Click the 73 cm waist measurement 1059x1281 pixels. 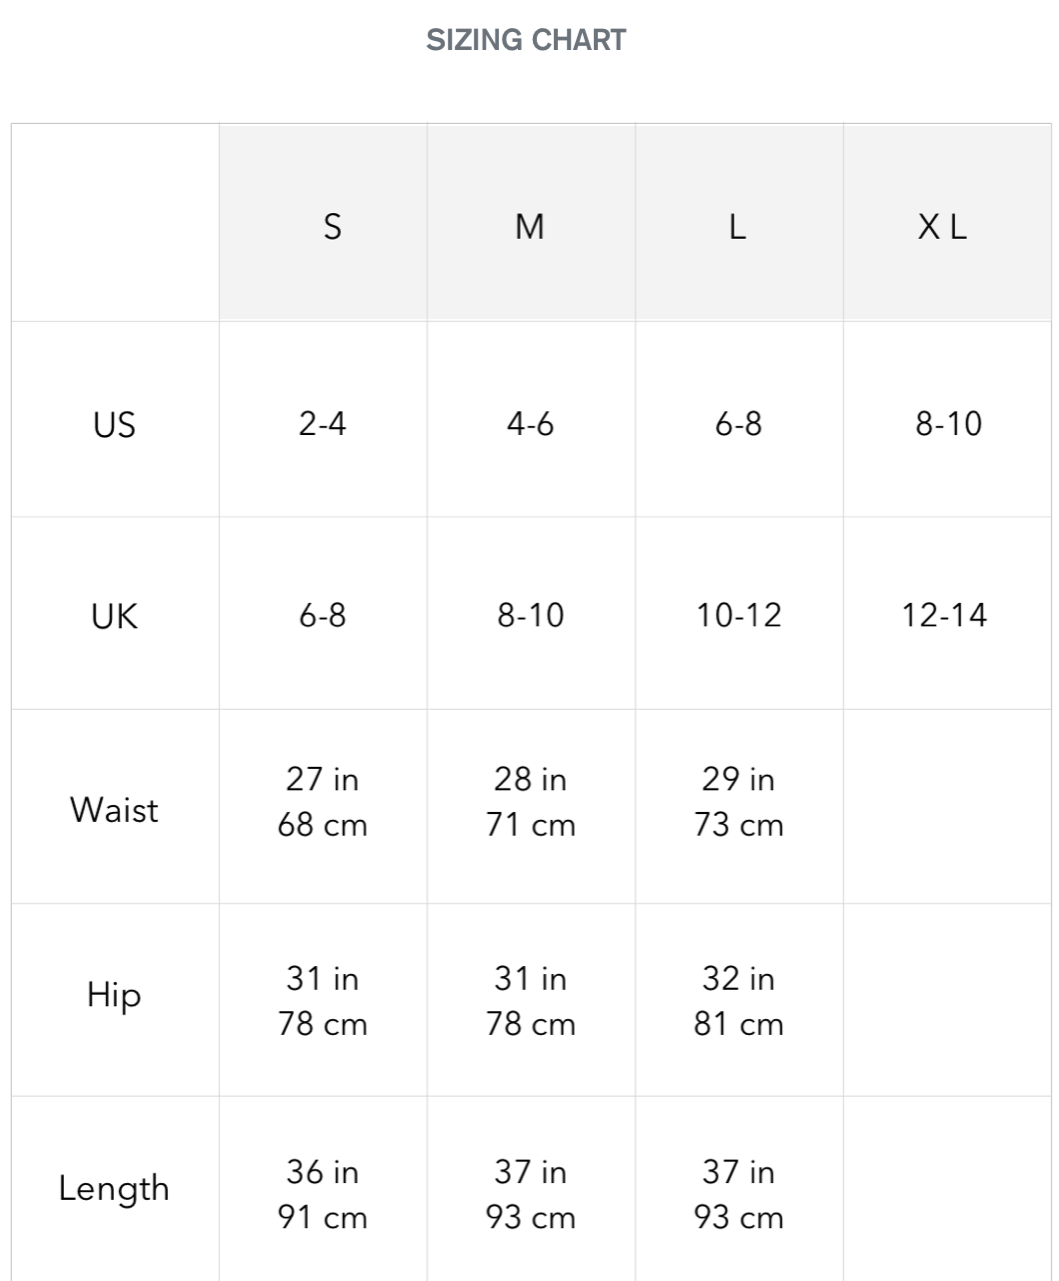(739, 826)
